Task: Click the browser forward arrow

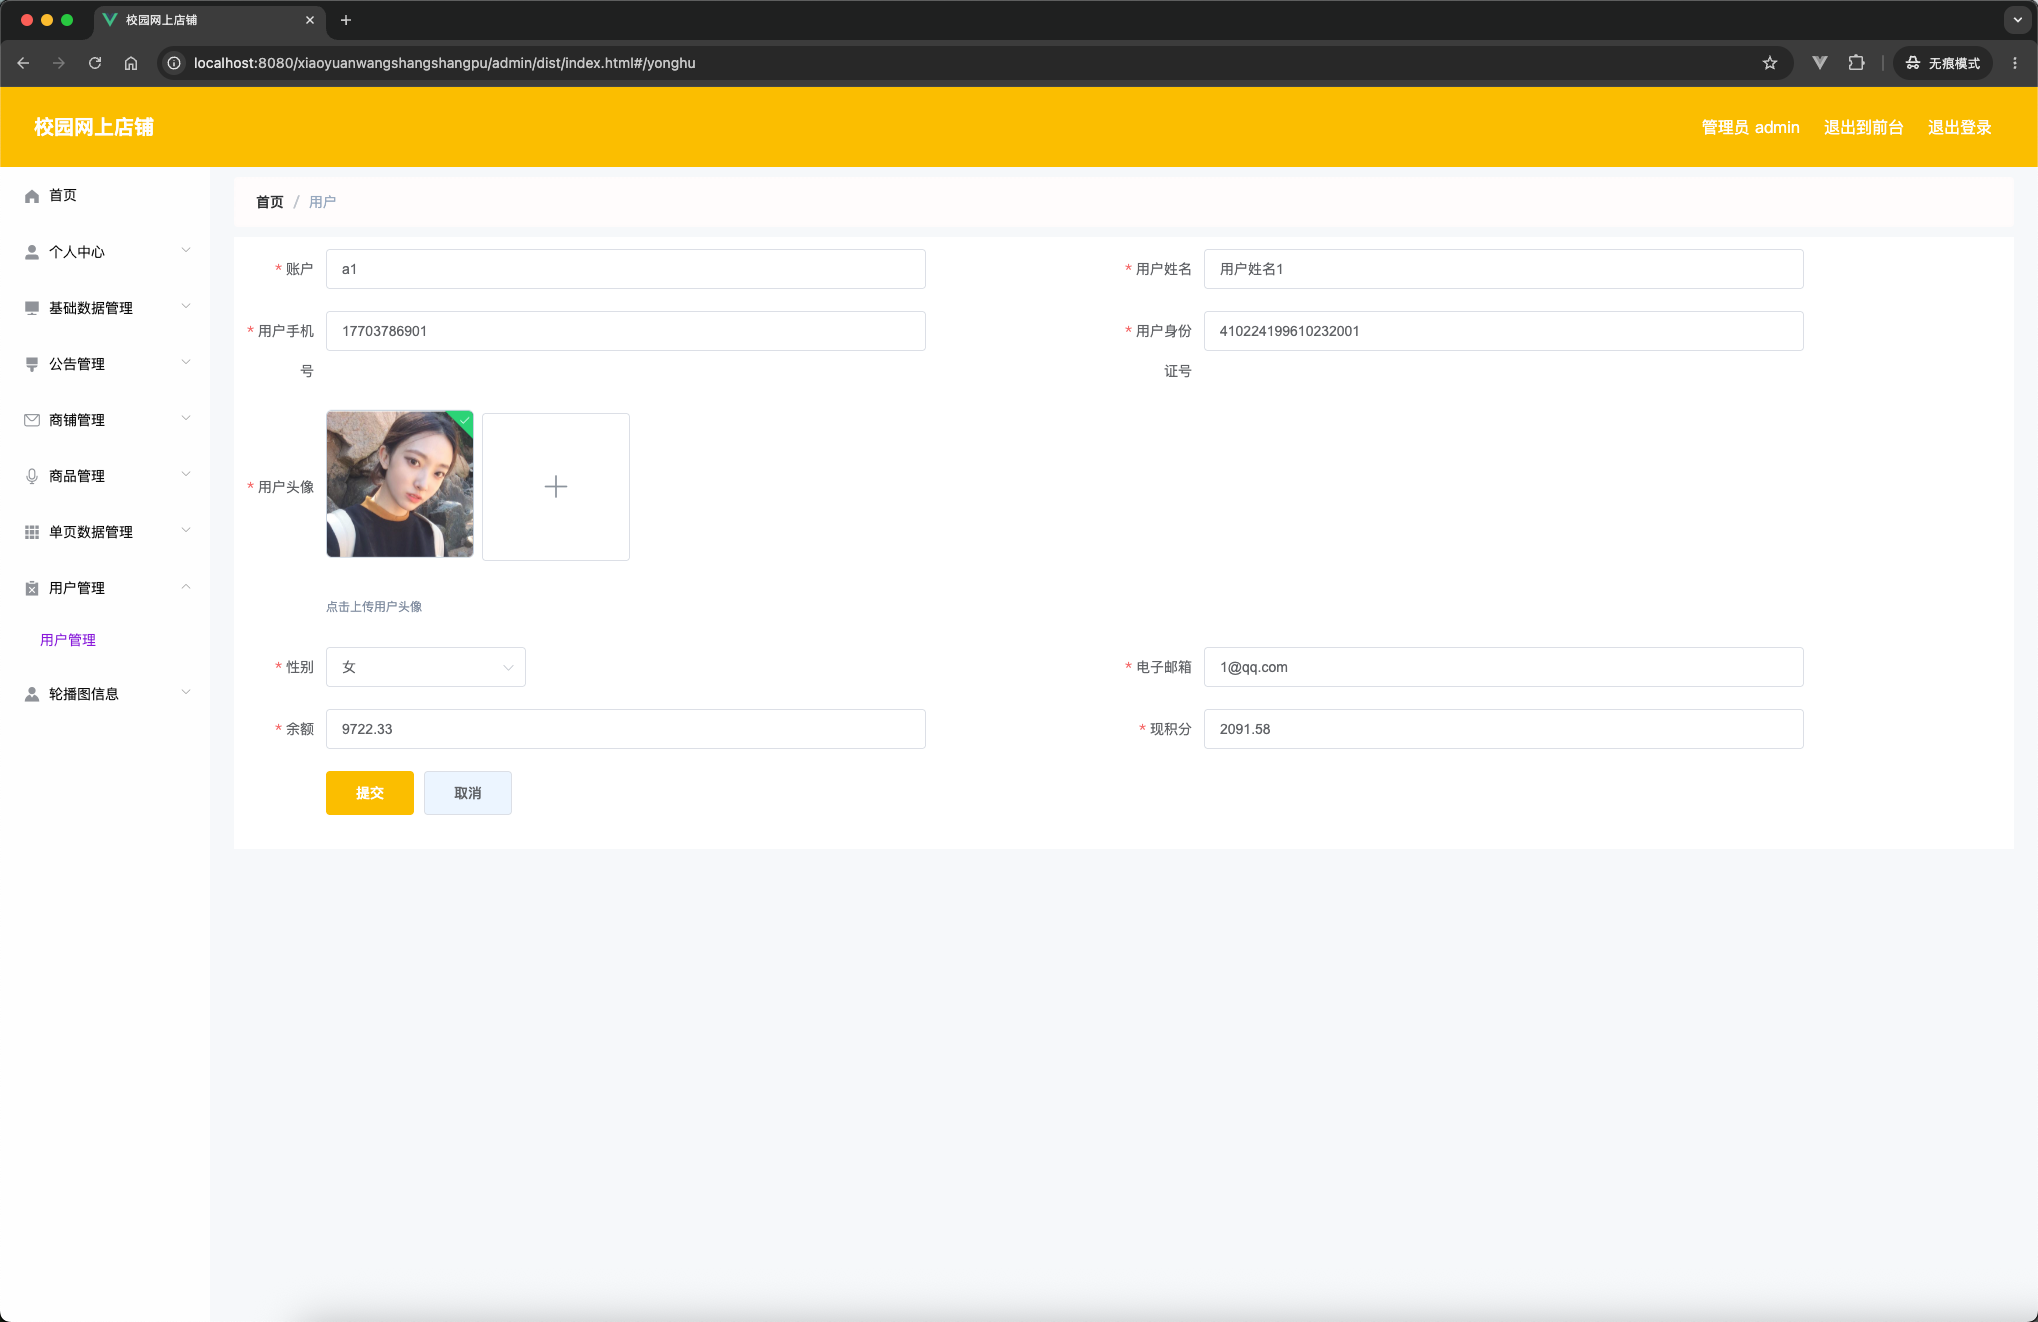Action: [59, 63]
